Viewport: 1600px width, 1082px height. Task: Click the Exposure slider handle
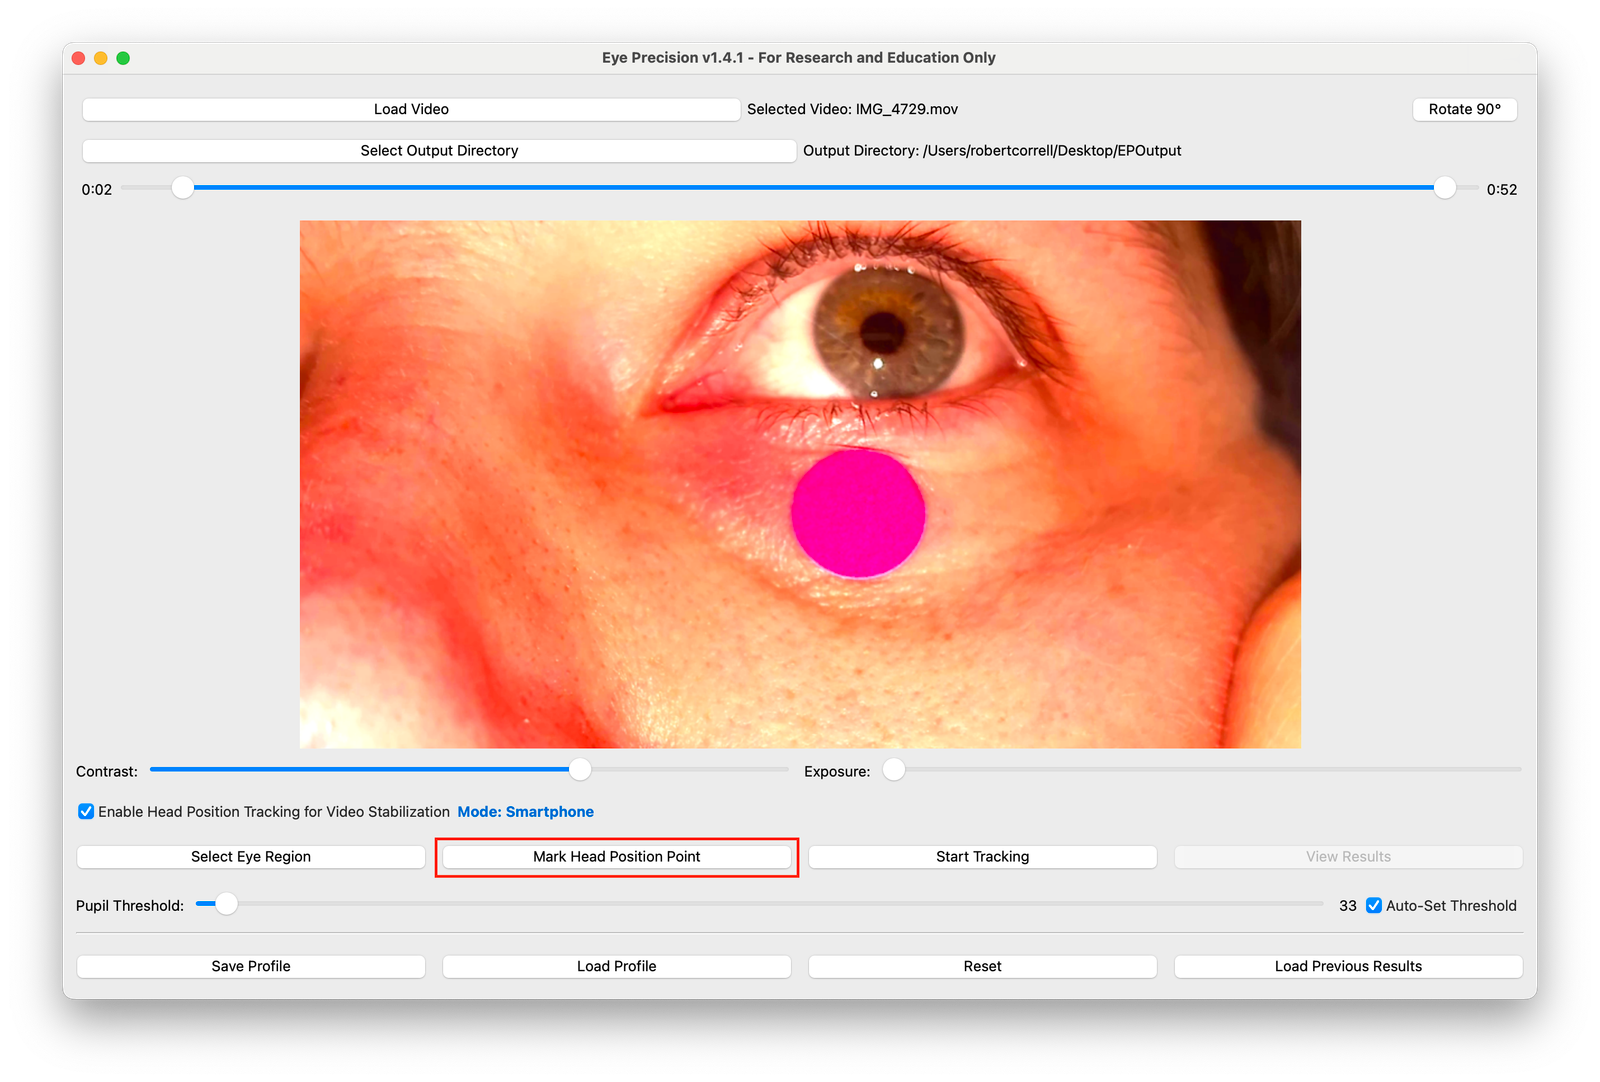893,769
